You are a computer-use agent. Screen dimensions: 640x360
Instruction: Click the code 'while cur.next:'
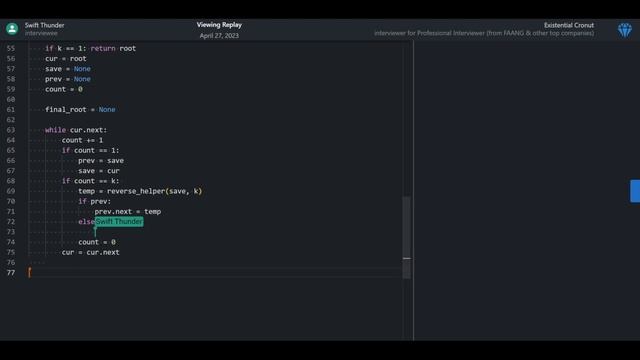coord(76,130)
